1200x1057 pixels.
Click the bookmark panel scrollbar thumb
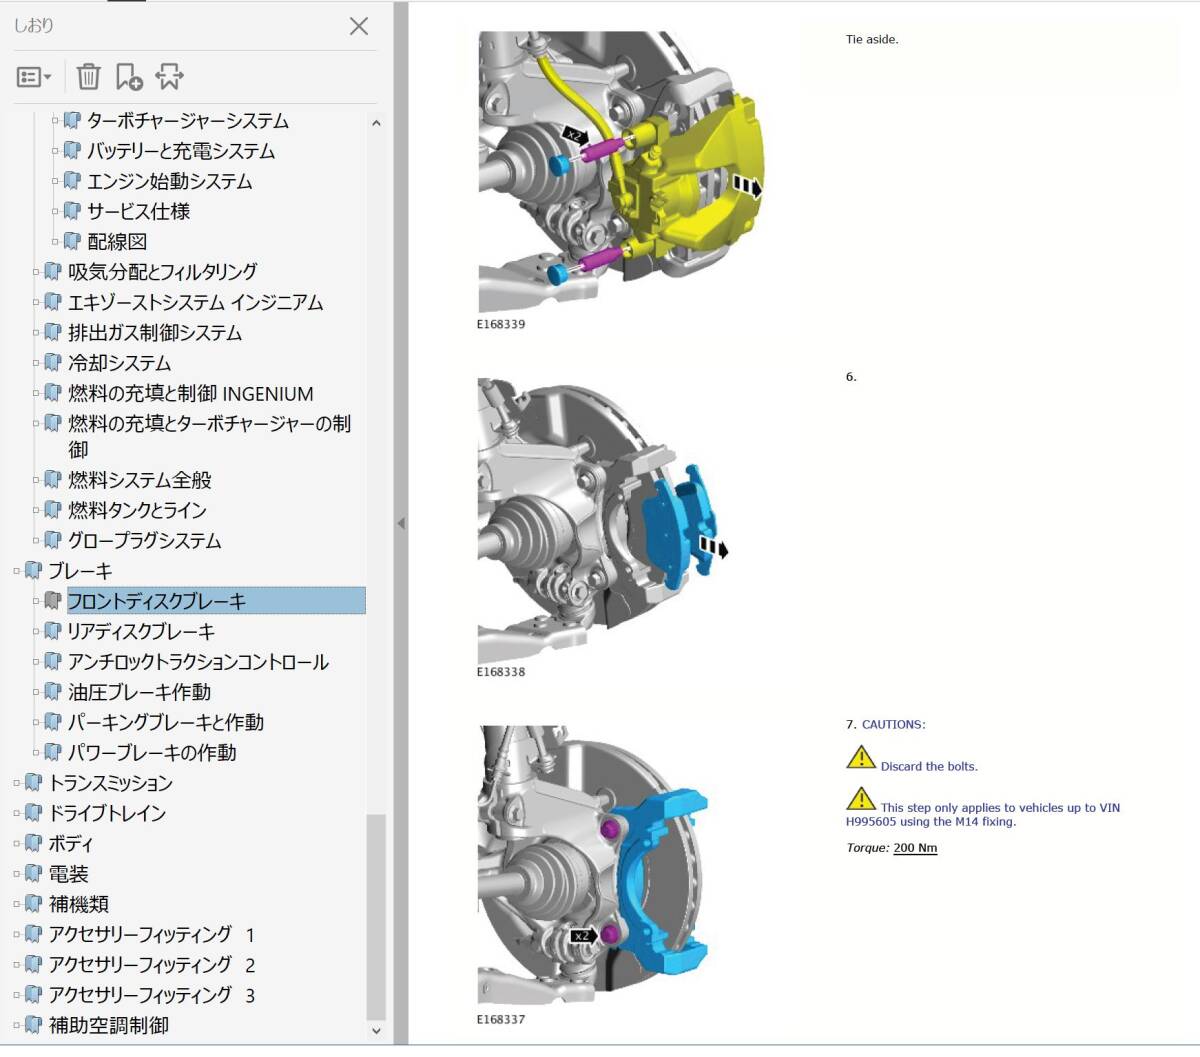click(376, 916)
